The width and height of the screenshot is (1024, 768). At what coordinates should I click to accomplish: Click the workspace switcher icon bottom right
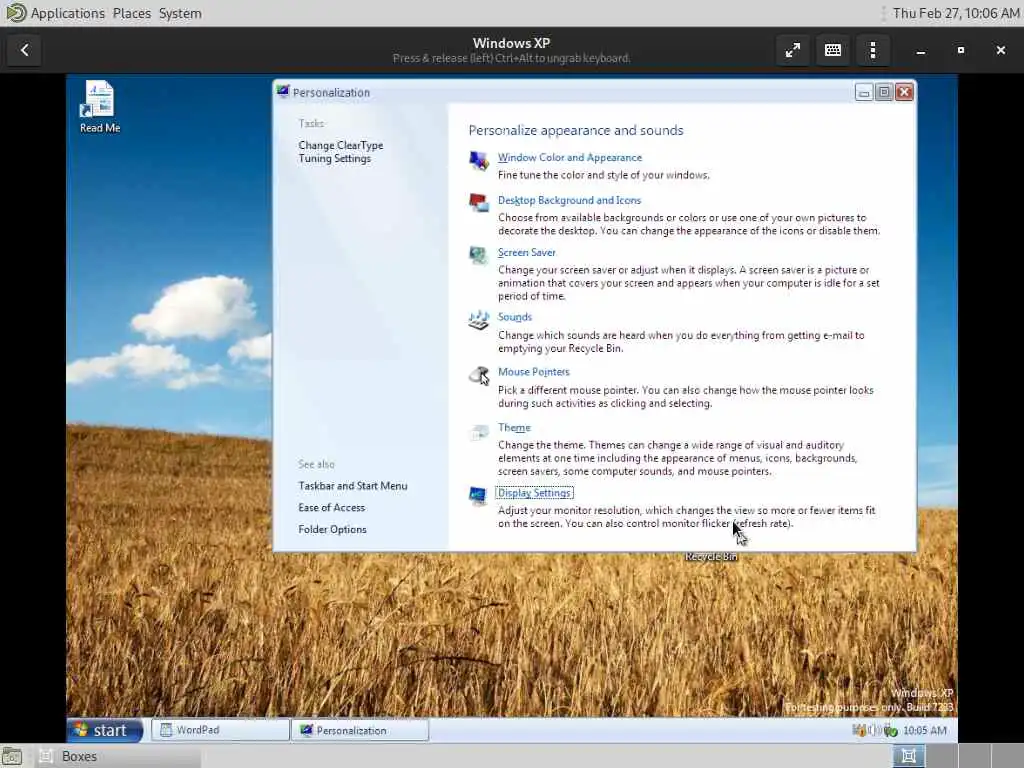pyautogui.click(x=908, y=756)
